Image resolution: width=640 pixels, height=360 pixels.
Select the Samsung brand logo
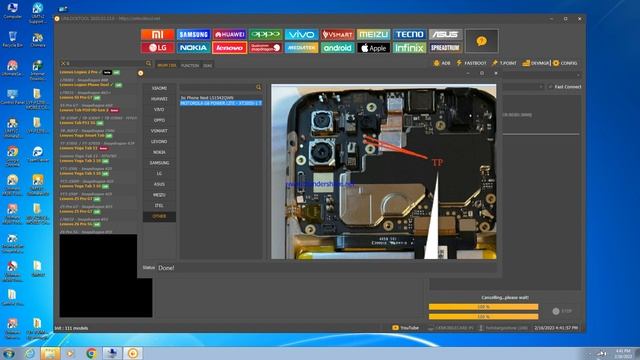[x=193, y=35]
